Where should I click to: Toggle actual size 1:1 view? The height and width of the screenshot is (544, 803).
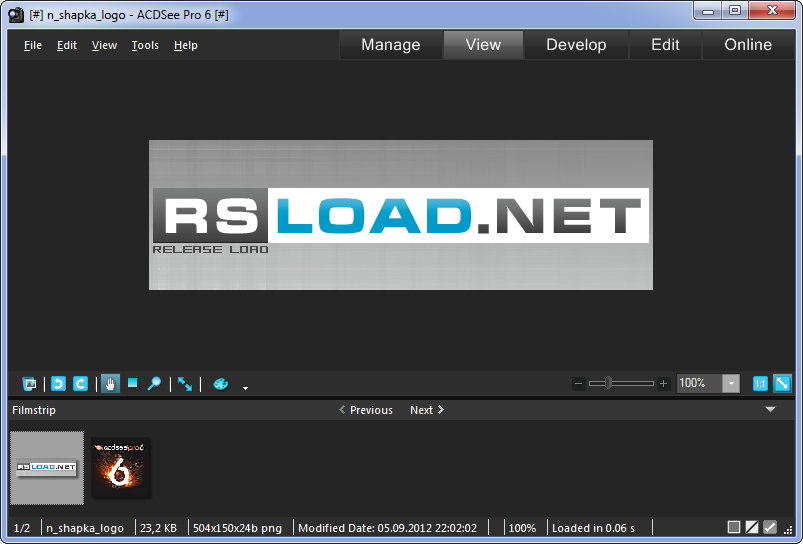pos(759,383)
